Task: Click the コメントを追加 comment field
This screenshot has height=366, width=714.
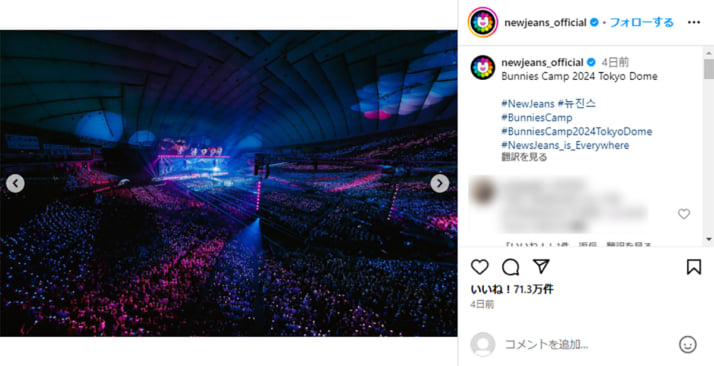Action: click(586, 345)
